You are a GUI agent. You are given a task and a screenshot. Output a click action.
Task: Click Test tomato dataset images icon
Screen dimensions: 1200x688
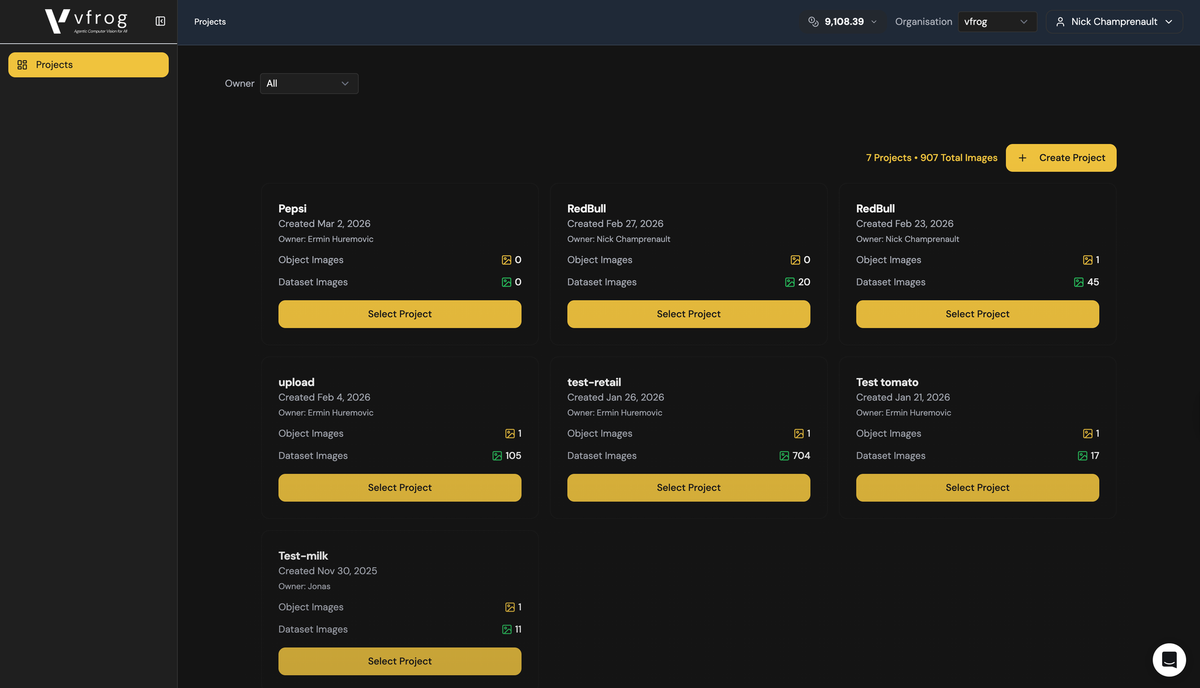tap(1083, 456)
